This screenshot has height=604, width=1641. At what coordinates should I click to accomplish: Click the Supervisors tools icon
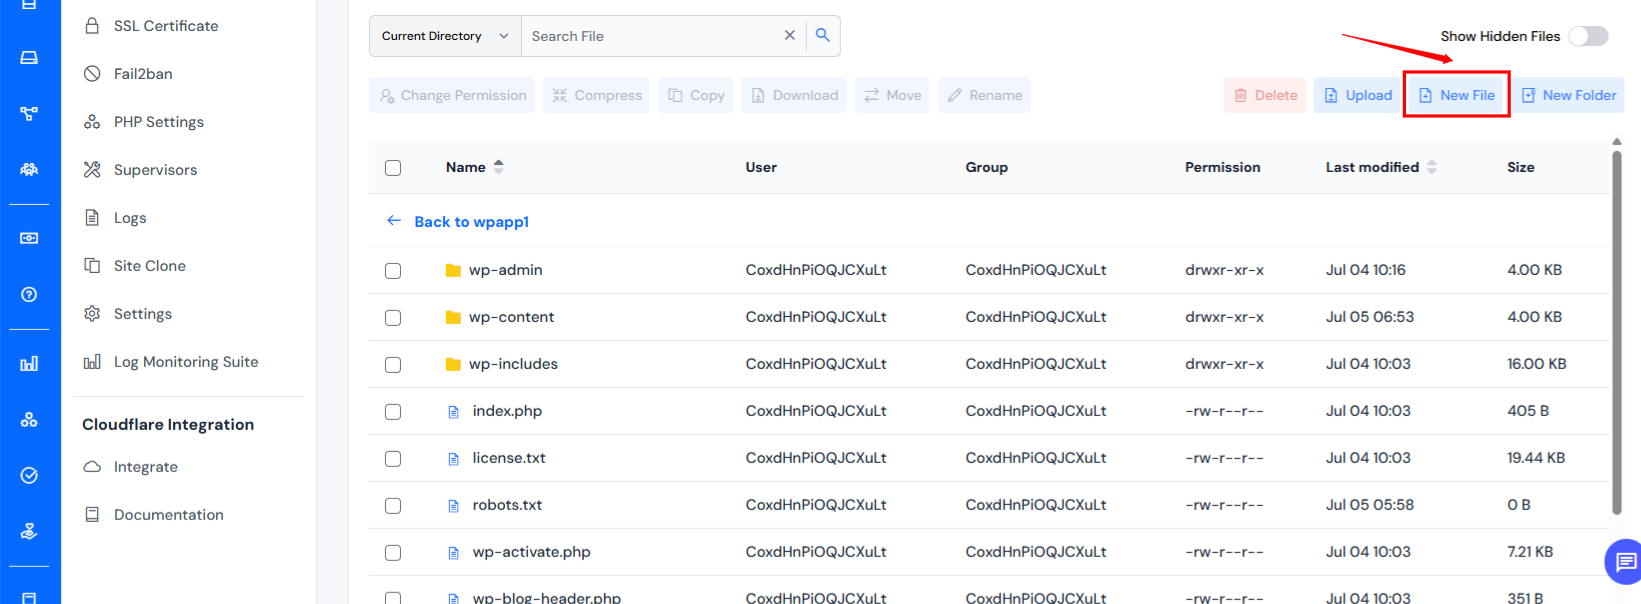(92, 170)
